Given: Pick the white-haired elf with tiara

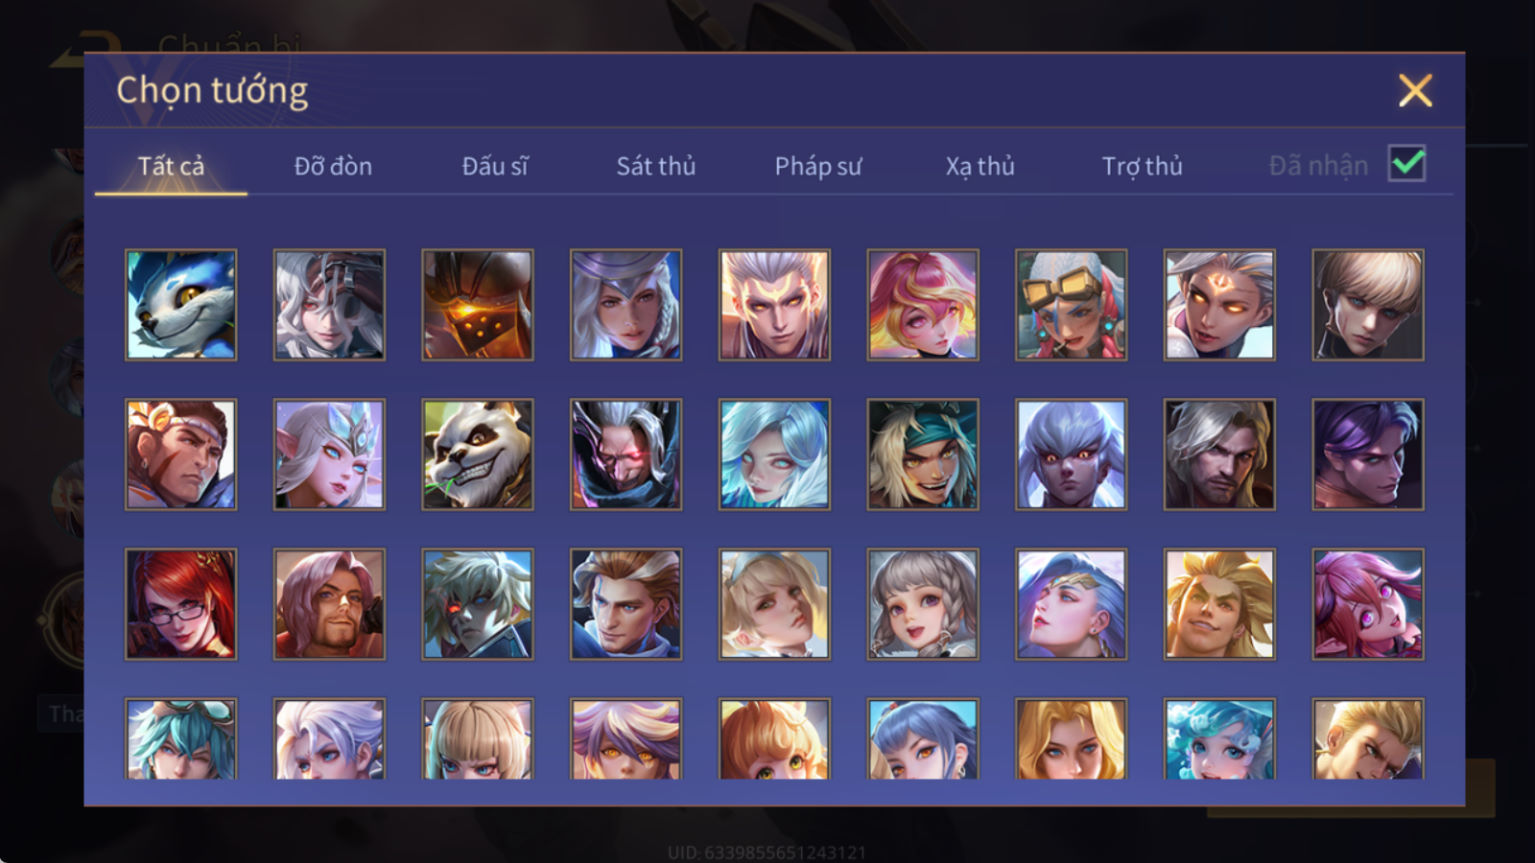Looking at the screenshot, I should (x=329, y=455).
